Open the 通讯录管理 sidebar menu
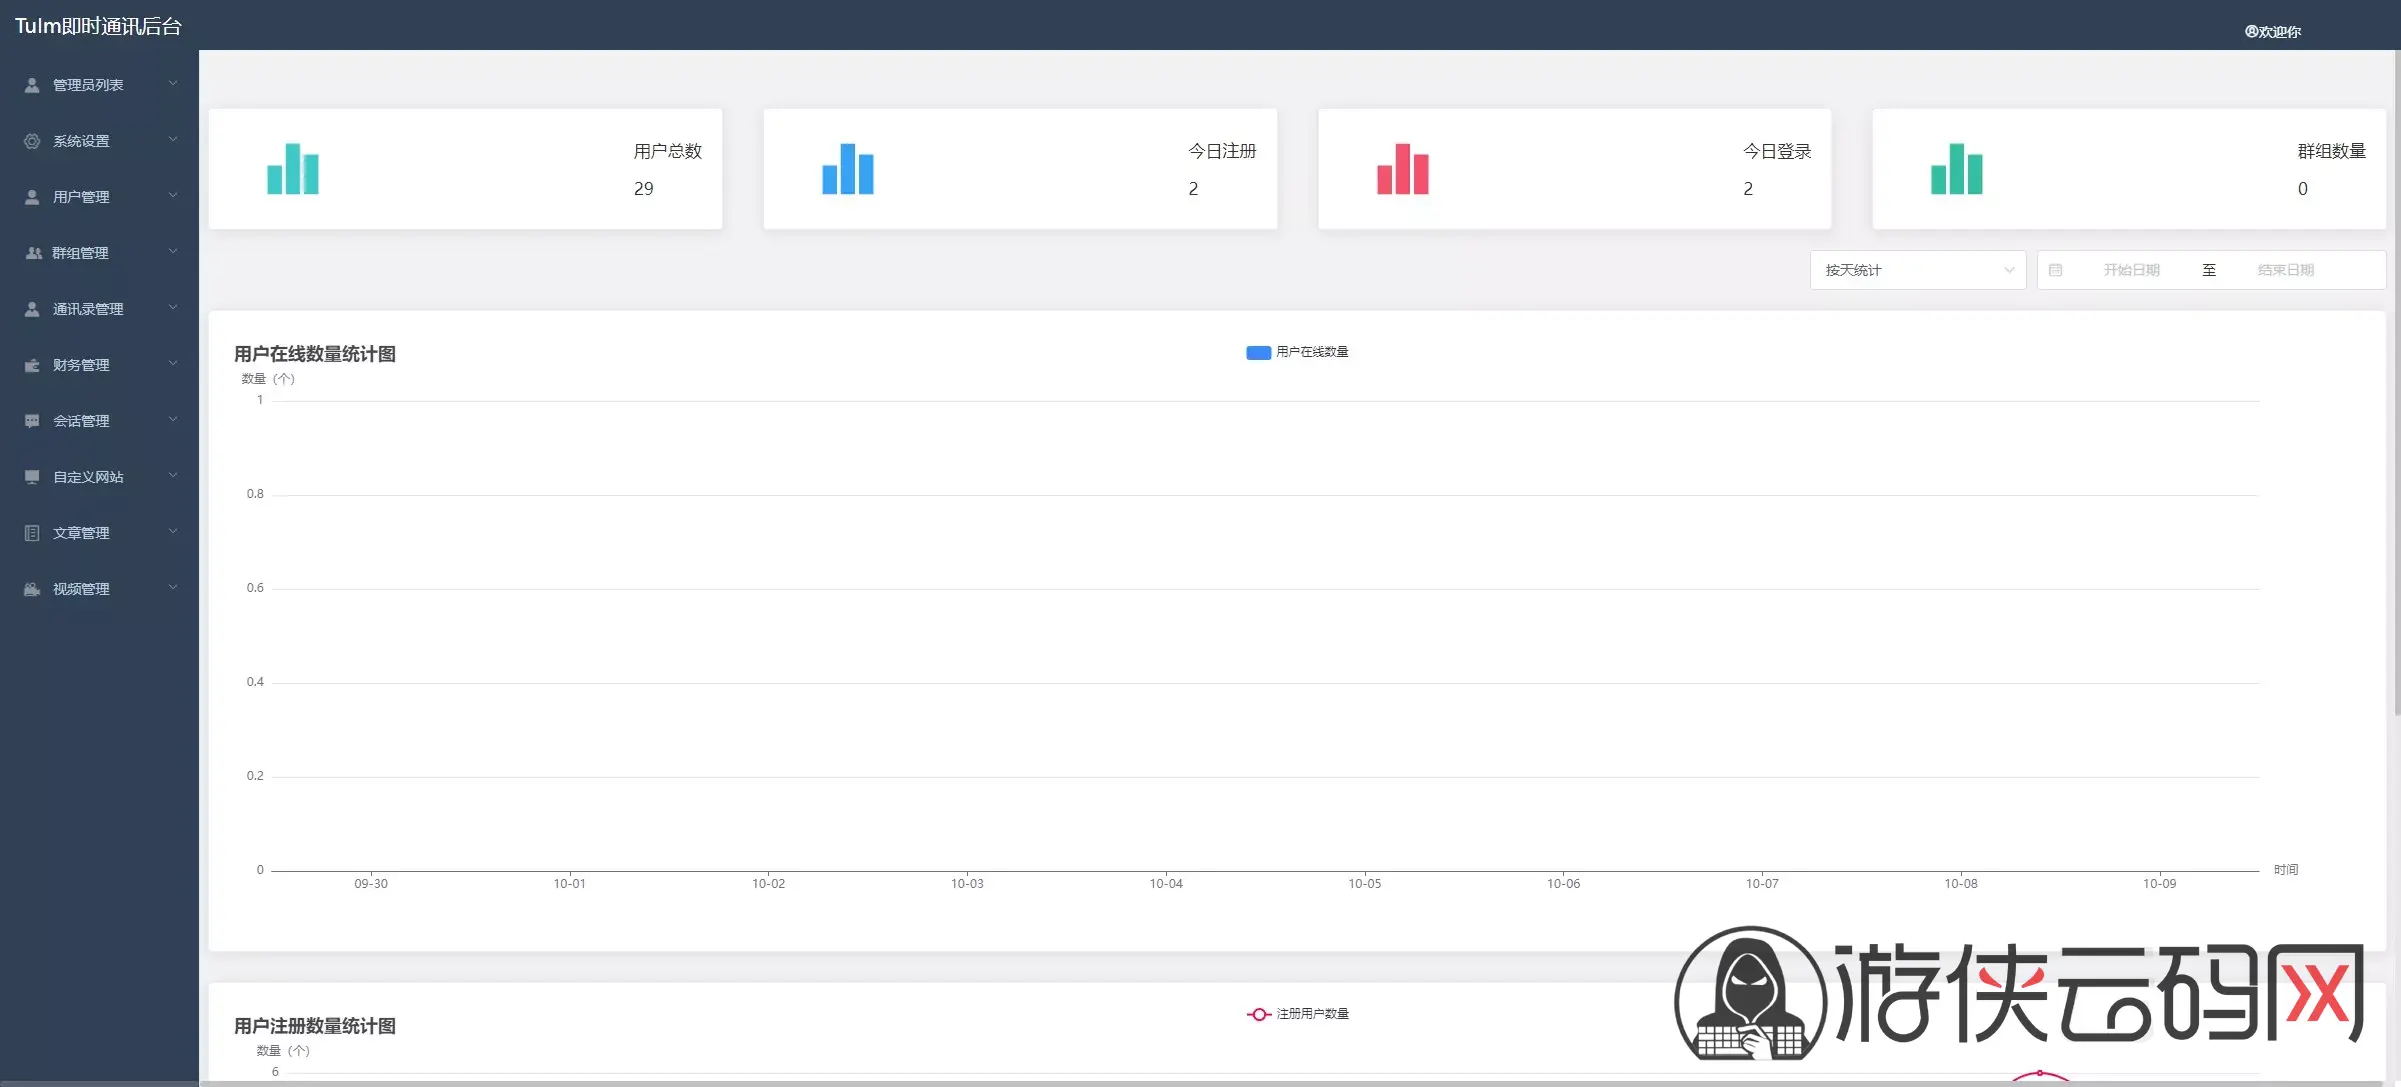2401x1087 pixels. point(99,309)
